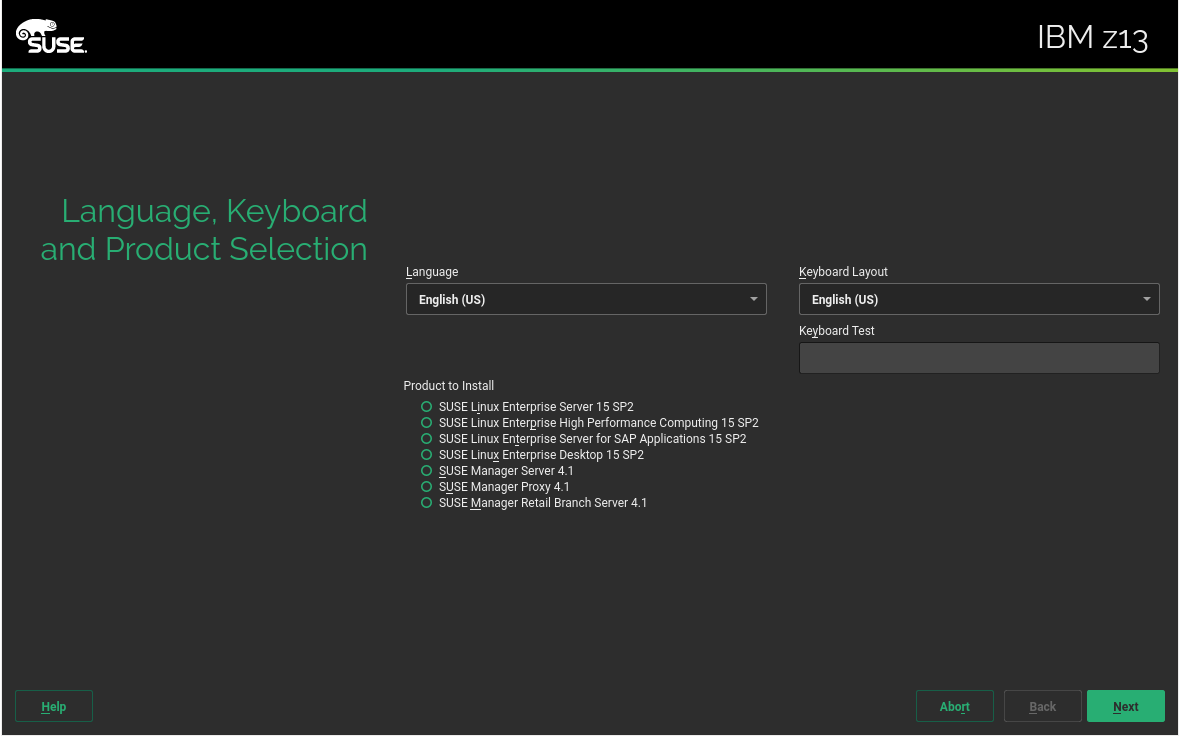Open the Keyboard Layout dropdown
Screen dimensions: 1179x736
click(x=979, y=299)
